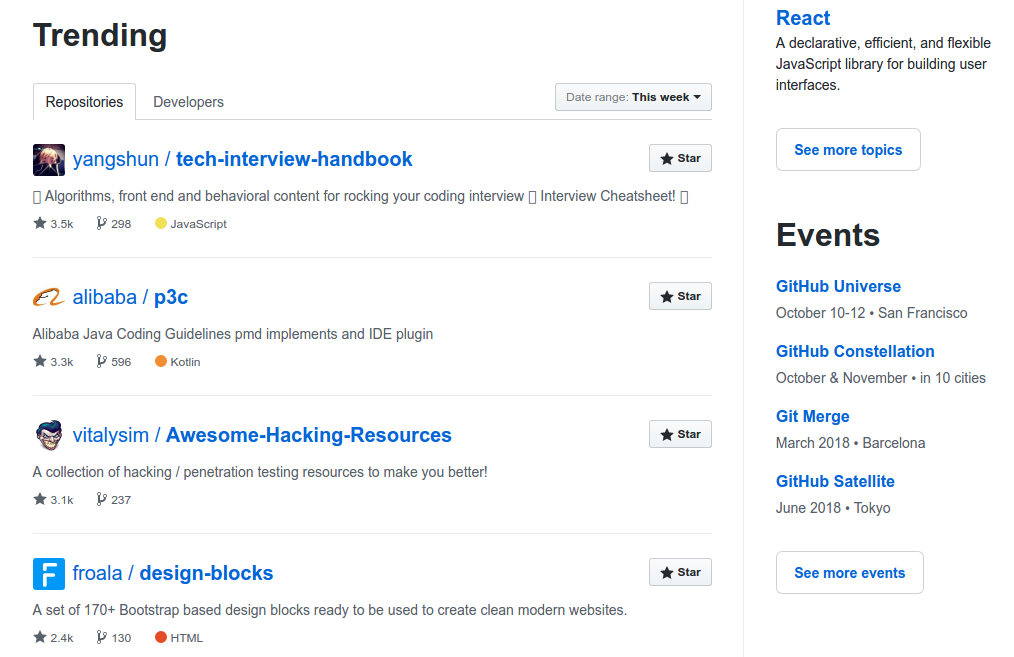Image resolution: width=1014 pixels, height=657 pixels.
Task: Switch to the Repositories tab
Action: (x=84, y=102)
